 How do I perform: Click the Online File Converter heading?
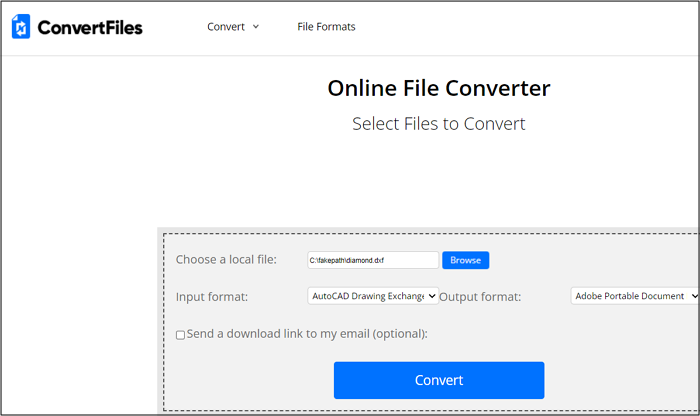[x=439, y=88]
